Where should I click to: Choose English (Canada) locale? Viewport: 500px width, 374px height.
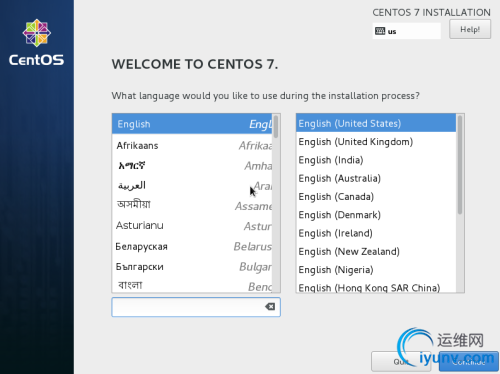coord(376,197)
